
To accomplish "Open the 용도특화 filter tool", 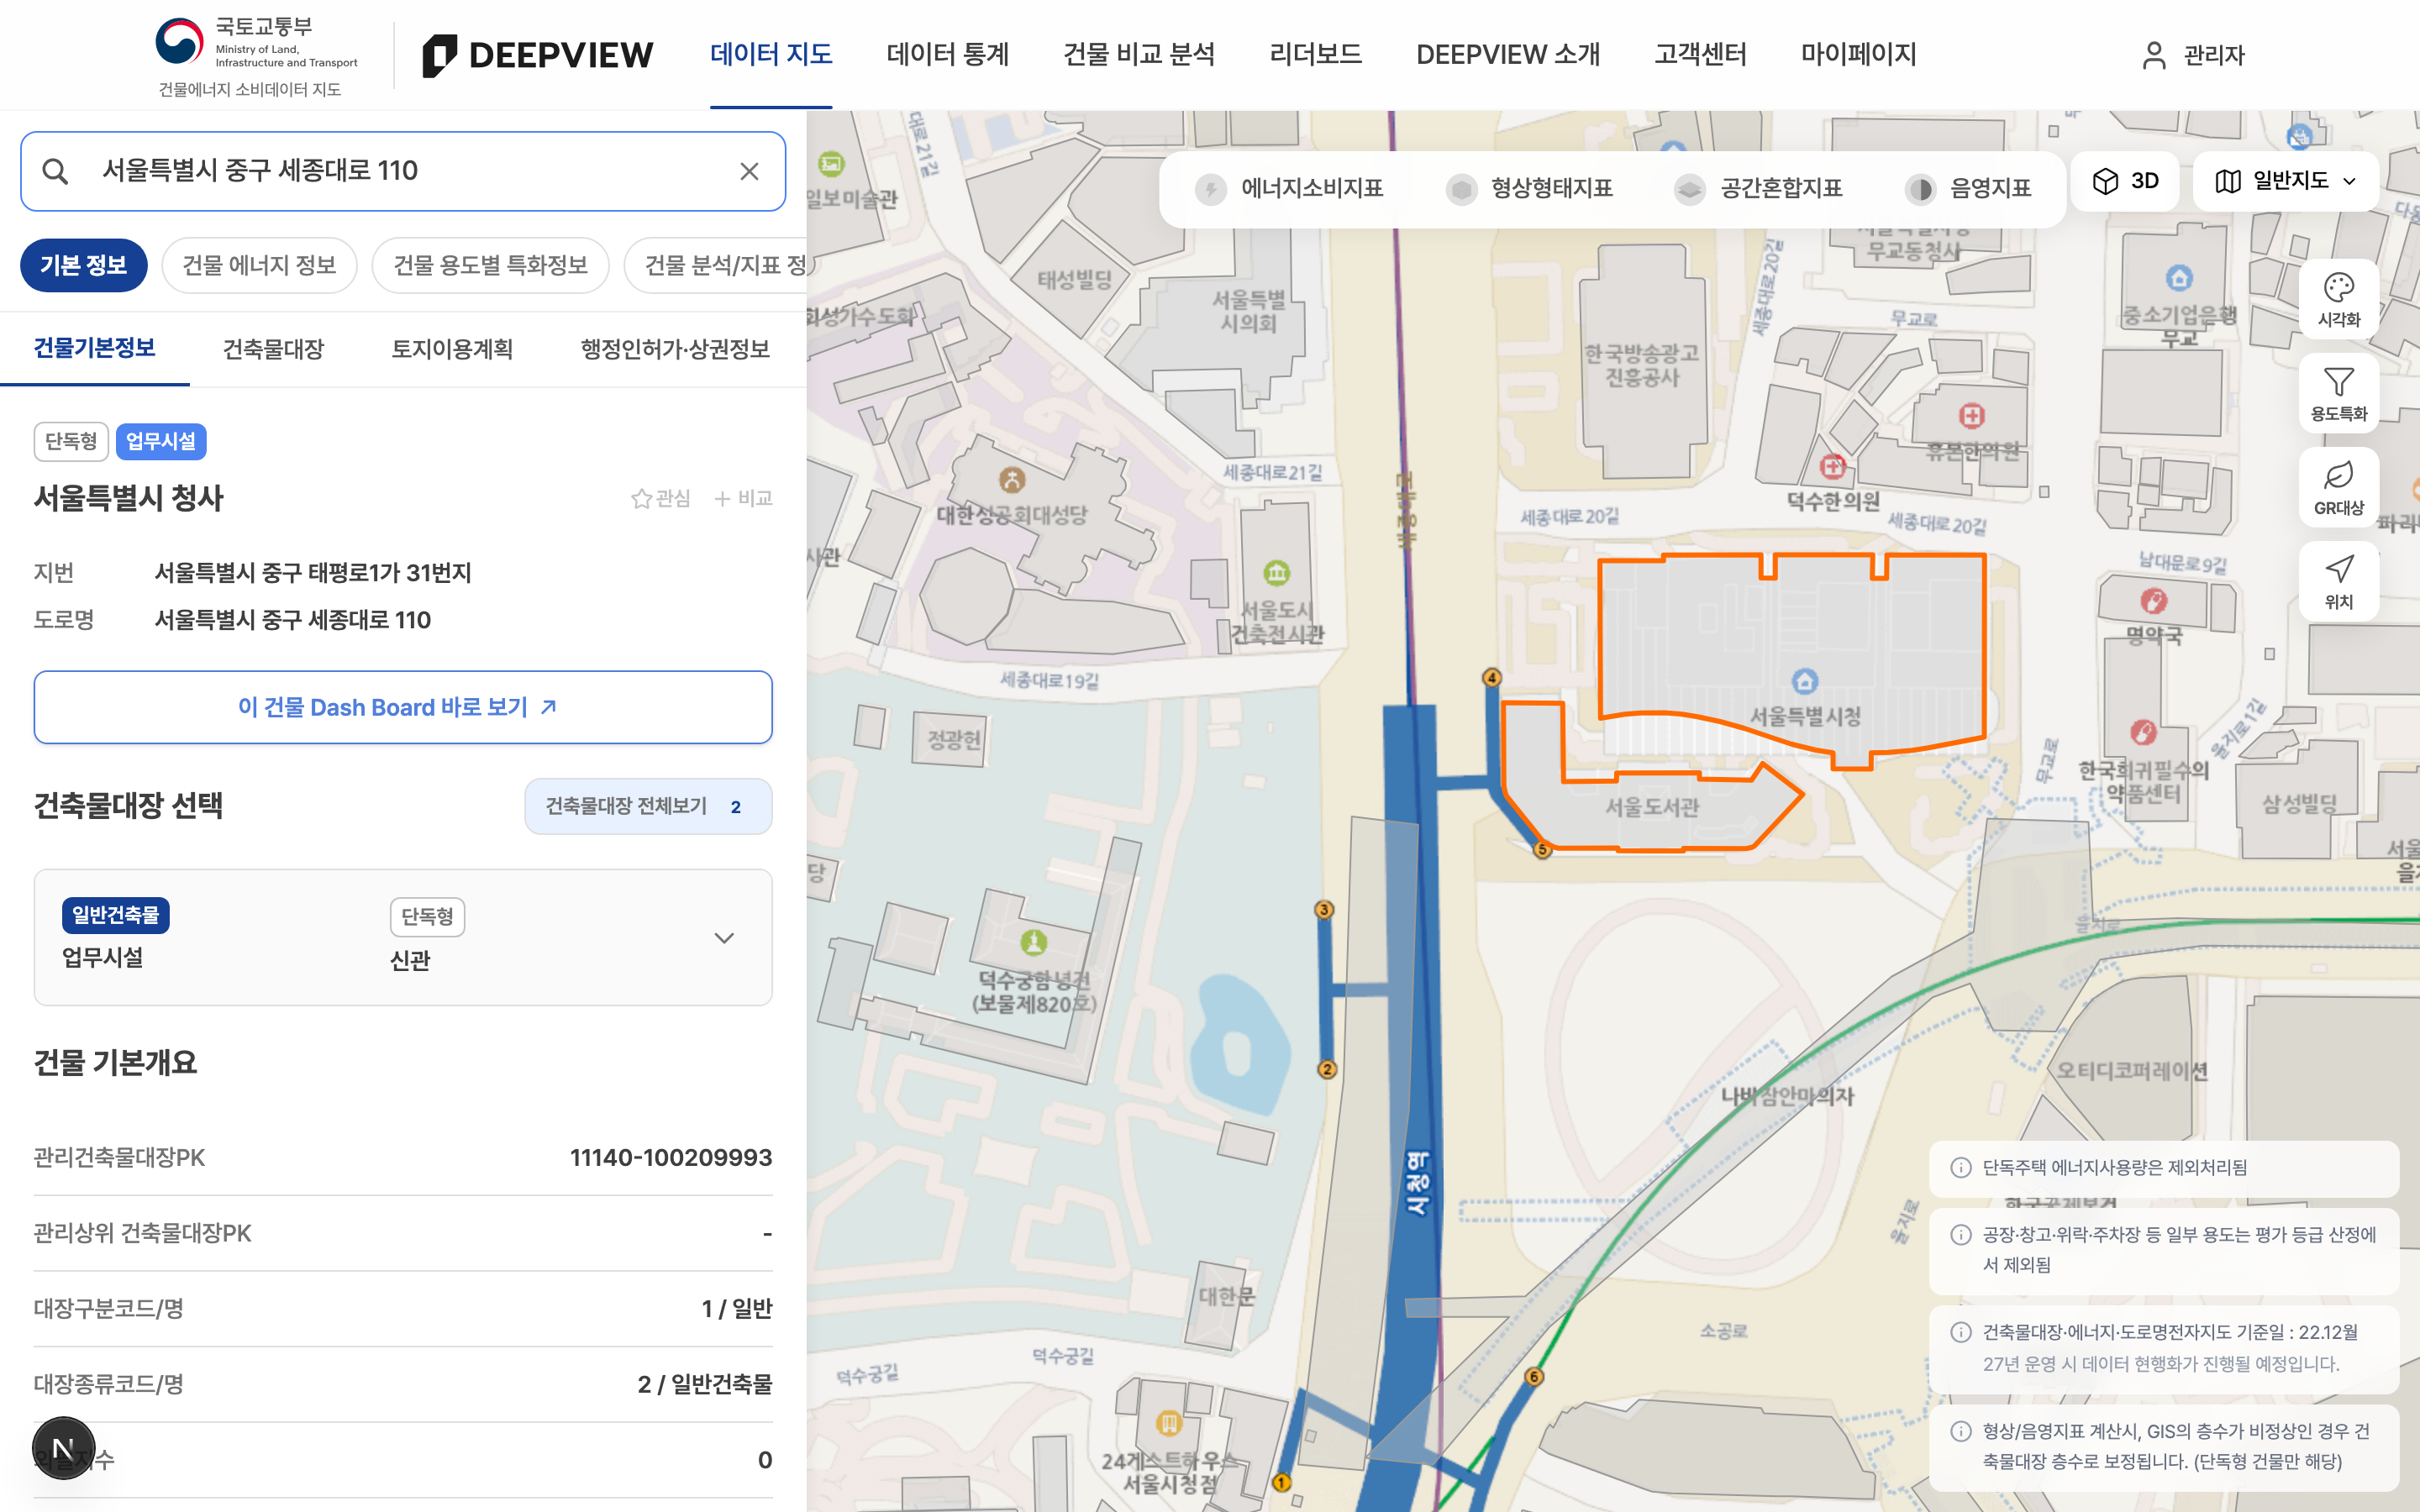I will tap(2338, 393).
